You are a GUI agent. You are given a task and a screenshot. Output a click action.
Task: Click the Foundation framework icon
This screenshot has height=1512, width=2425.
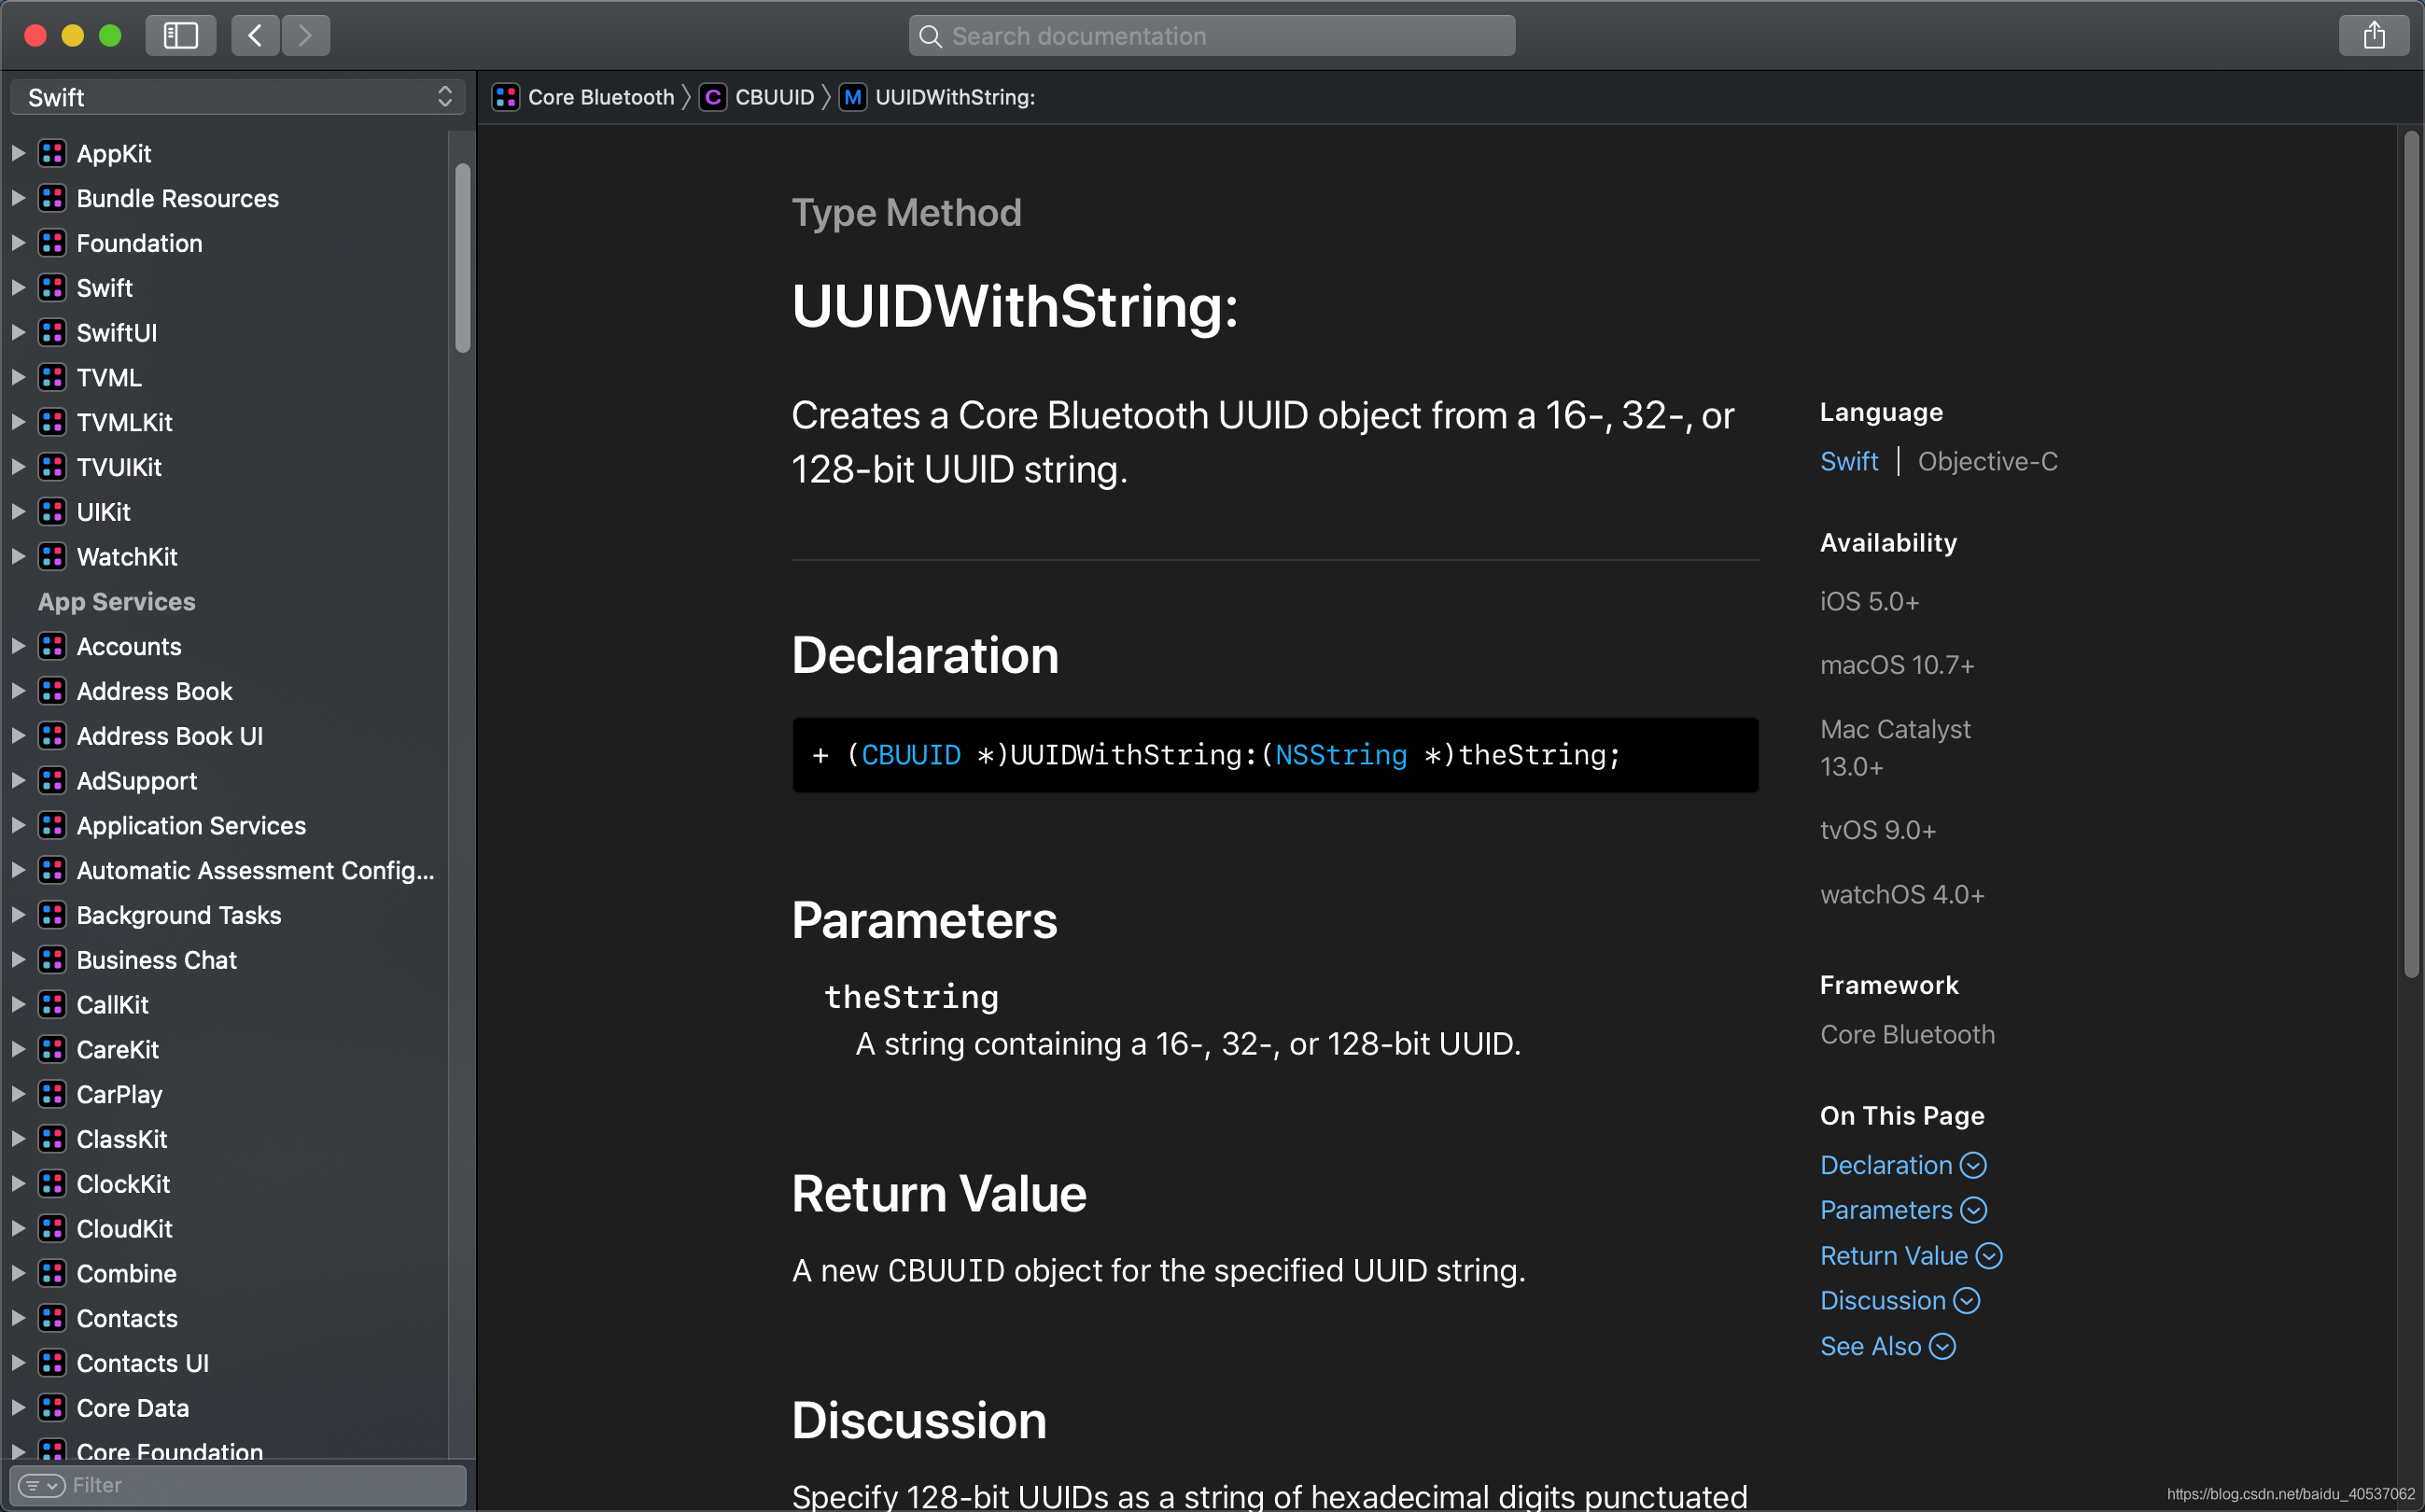pos(52,243)
